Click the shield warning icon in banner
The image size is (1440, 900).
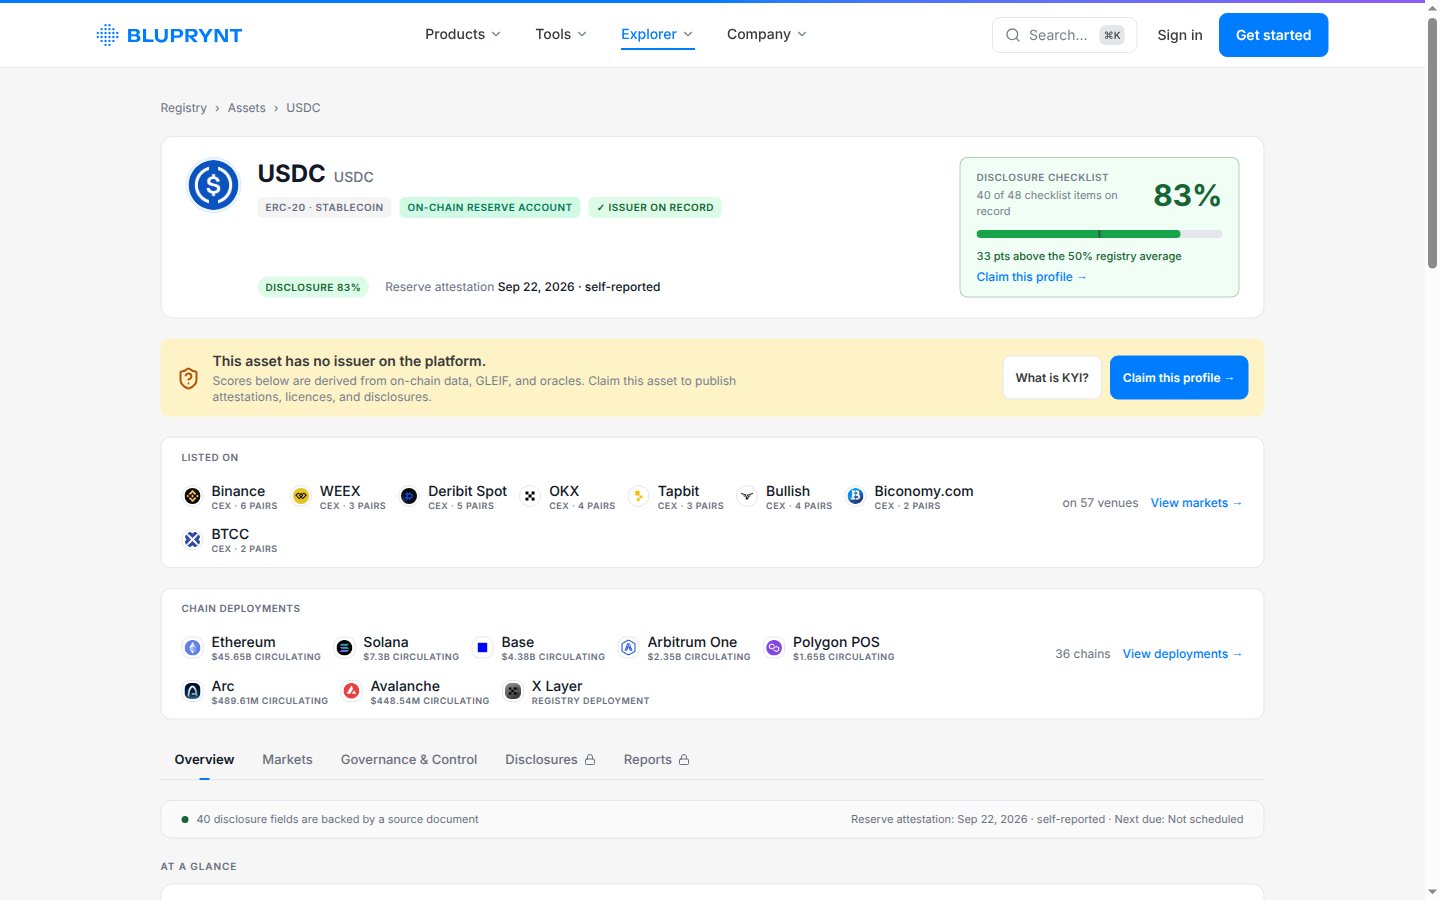(x=188, y=378)
